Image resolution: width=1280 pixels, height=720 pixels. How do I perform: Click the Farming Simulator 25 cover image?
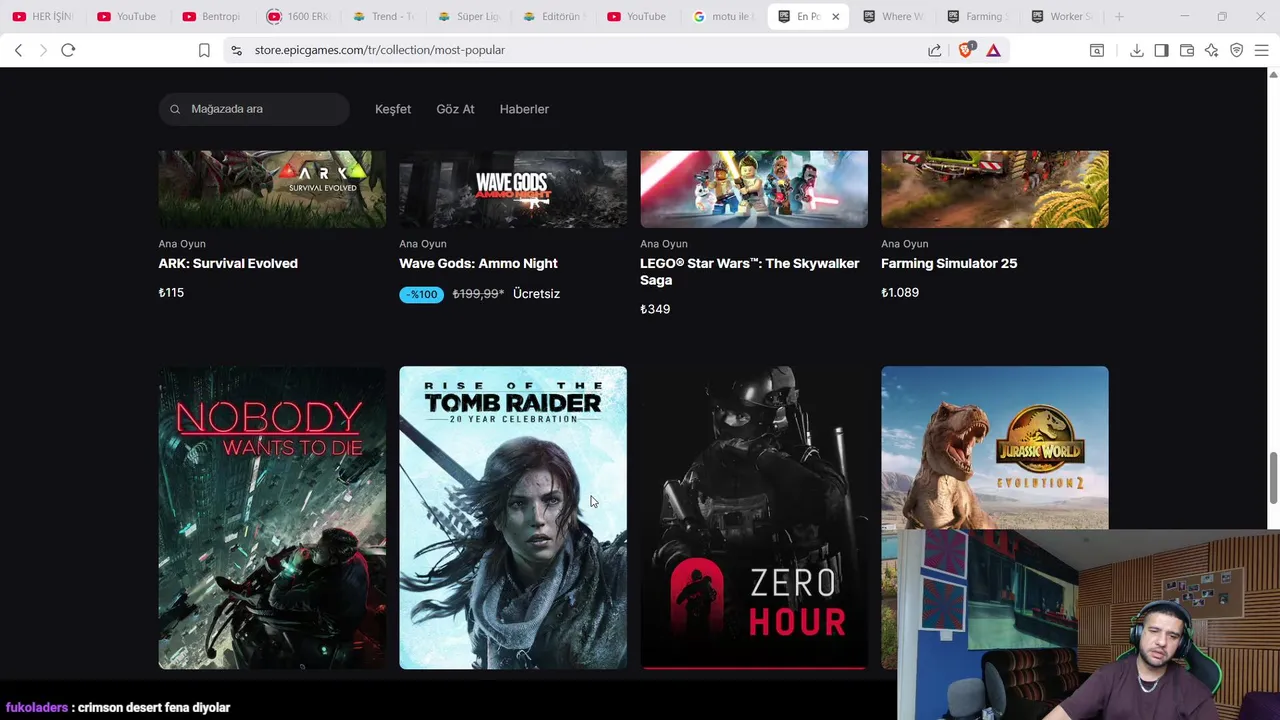click(x=995, y=189)
